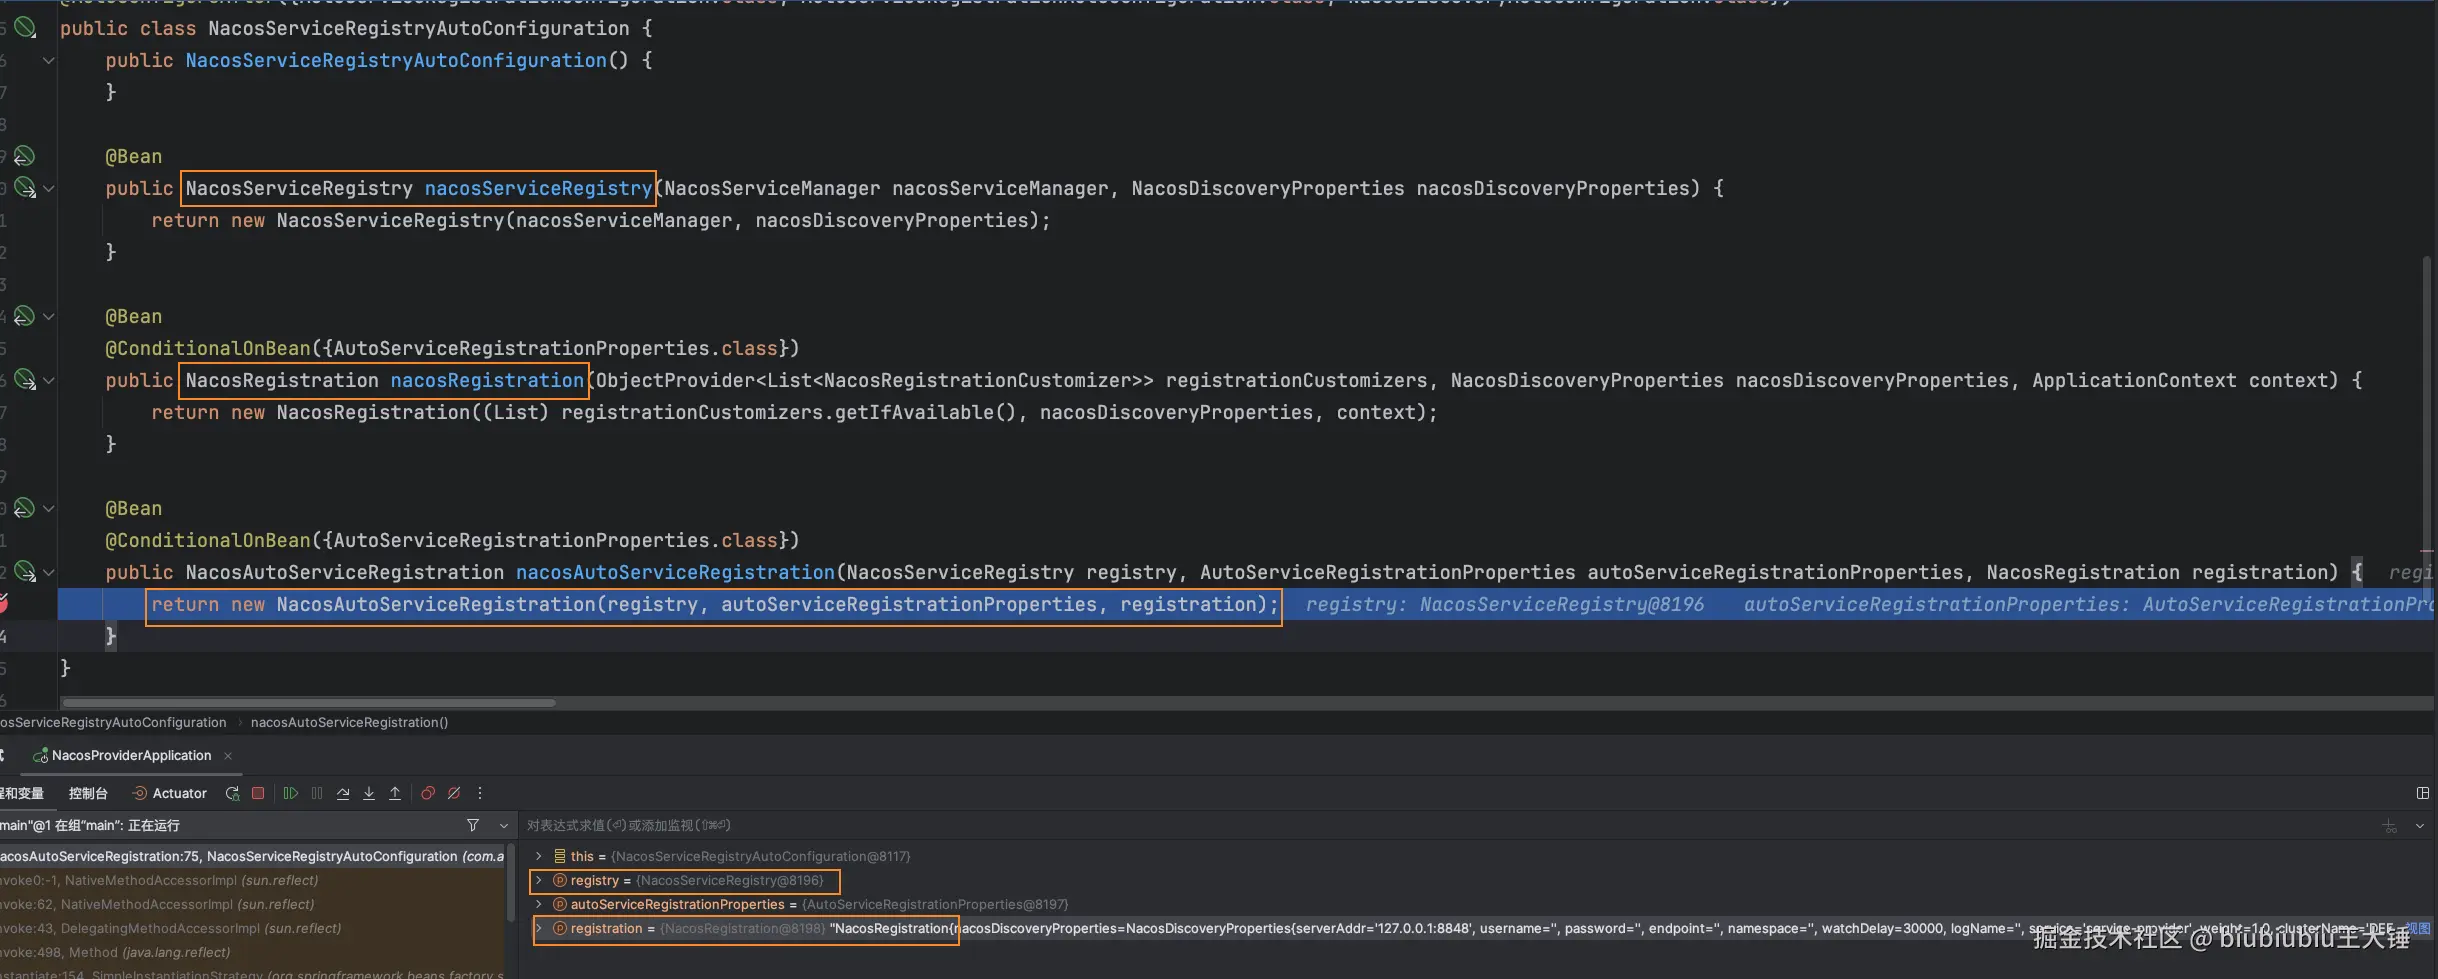Click the parameter icon beside the registration variable
Viewport: 2438px width, 979px height.
pyautogui.click(x=560, y=928)
